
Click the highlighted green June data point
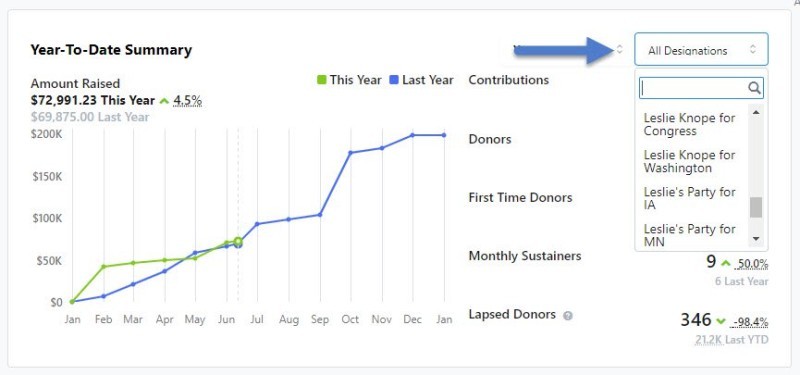[x=238, y=241]
